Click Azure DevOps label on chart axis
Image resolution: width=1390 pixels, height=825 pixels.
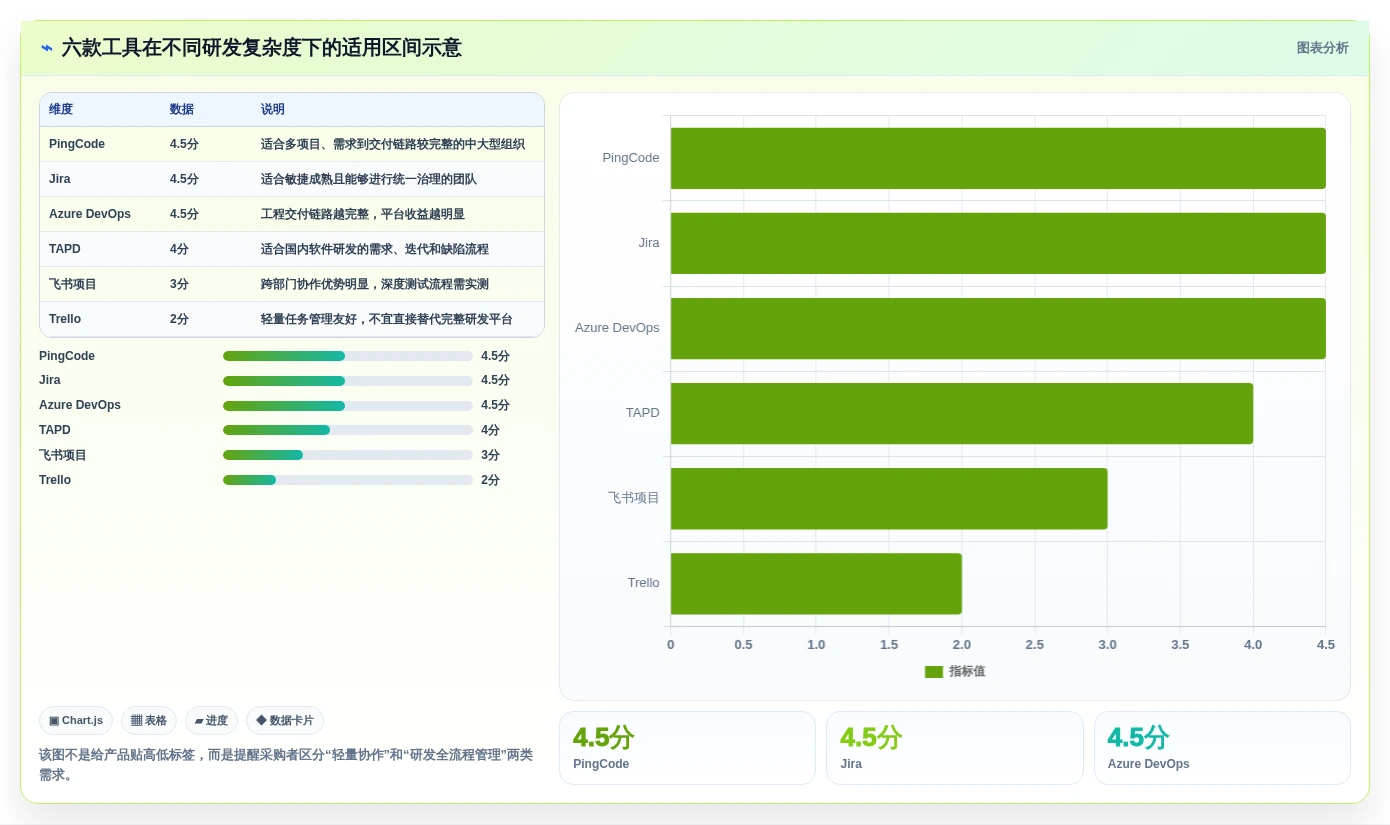(x=617, y=328)
